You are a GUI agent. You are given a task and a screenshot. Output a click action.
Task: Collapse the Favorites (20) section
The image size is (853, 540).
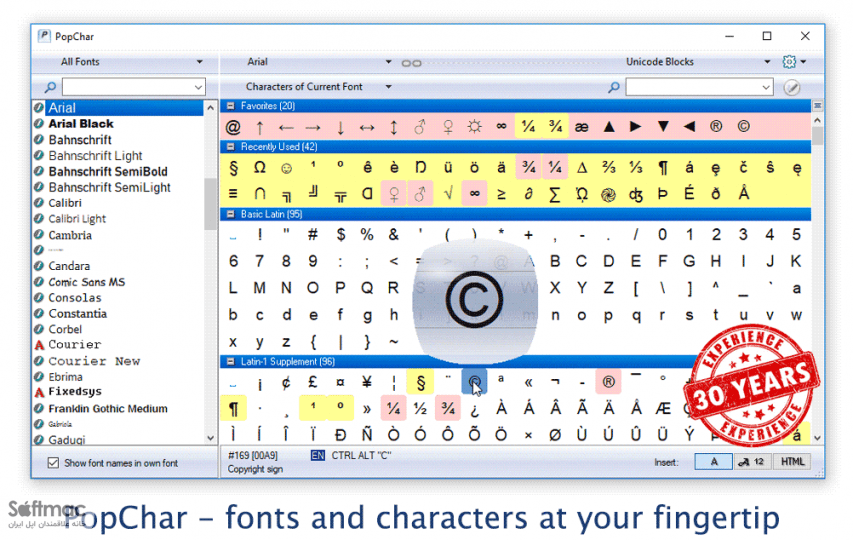pyautogui.click(x=230, y=106)
